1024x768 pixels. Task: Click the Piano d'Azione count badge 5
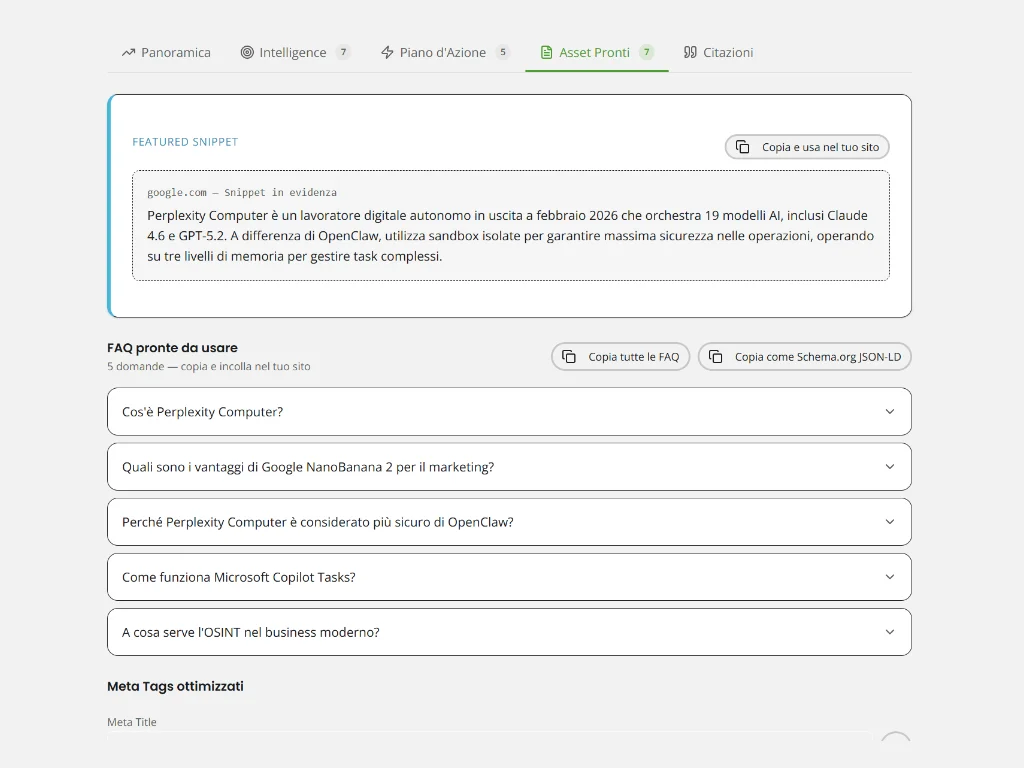503,52
